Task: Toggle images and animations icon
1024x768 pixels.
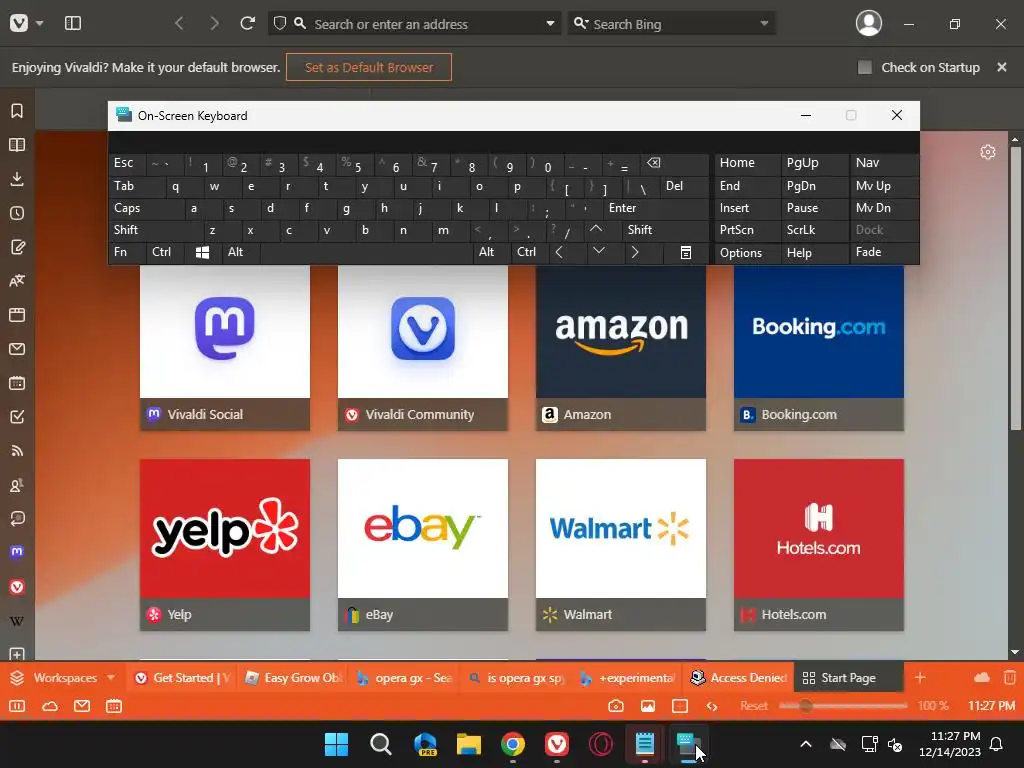Action: click(x=648, y=706)
